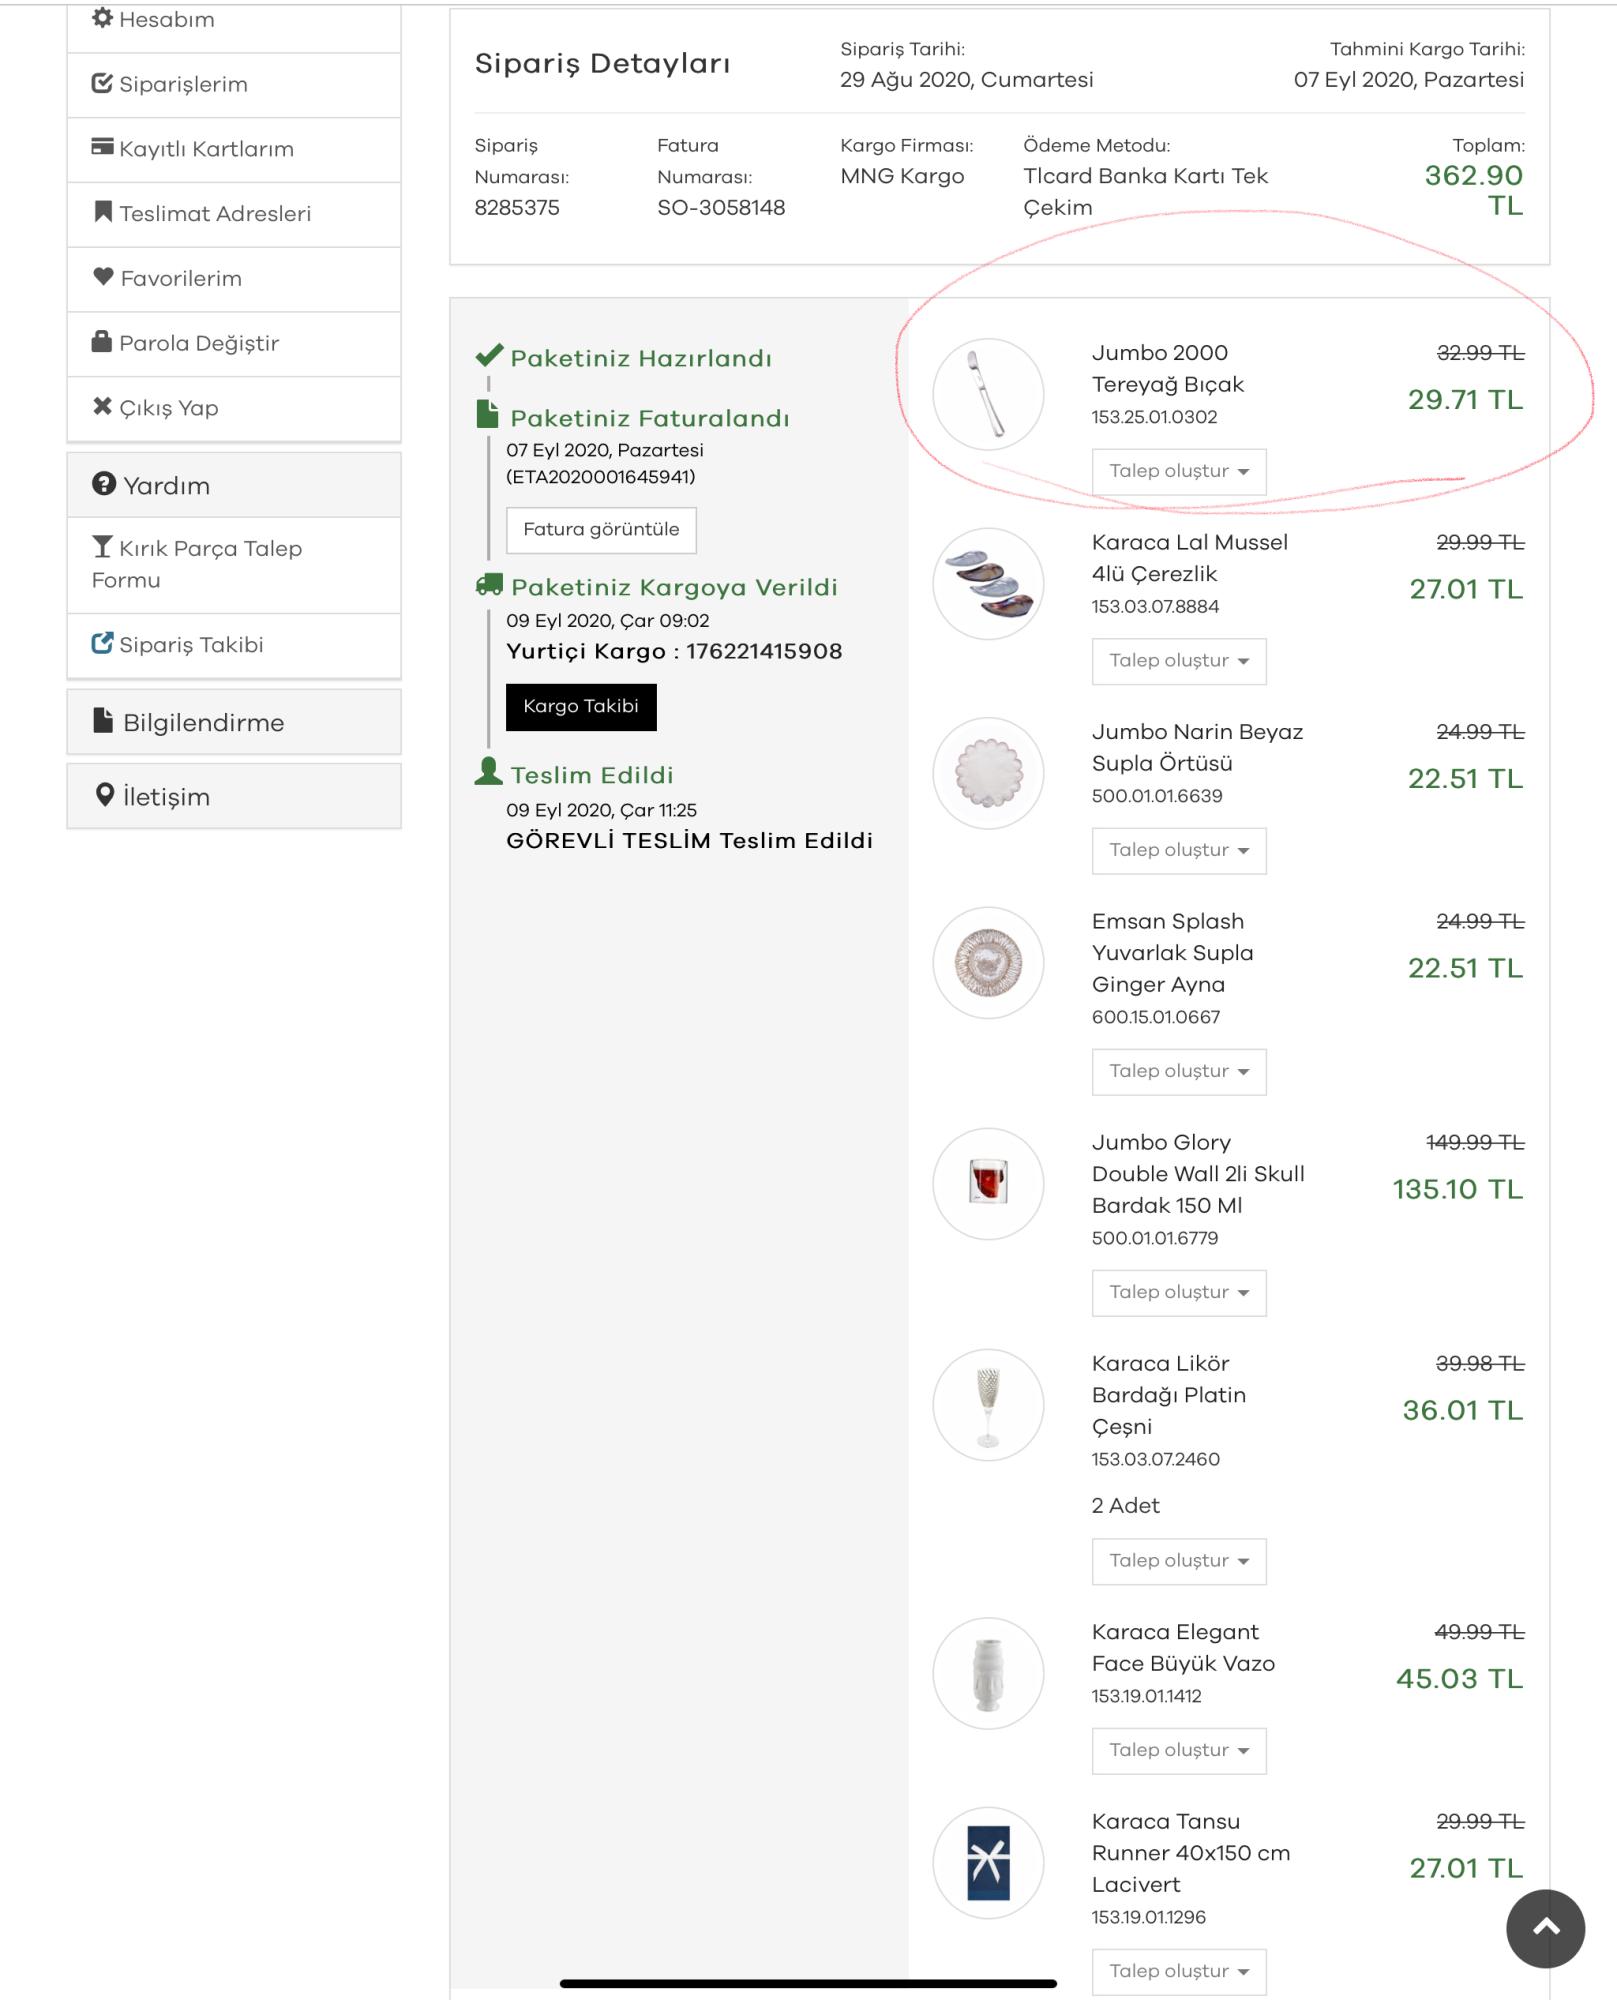Image resolution: width=1617 pixels, height=2000 pixels.
Task: Click the total amount 362.90 TL
Action: pos(1474,190)
